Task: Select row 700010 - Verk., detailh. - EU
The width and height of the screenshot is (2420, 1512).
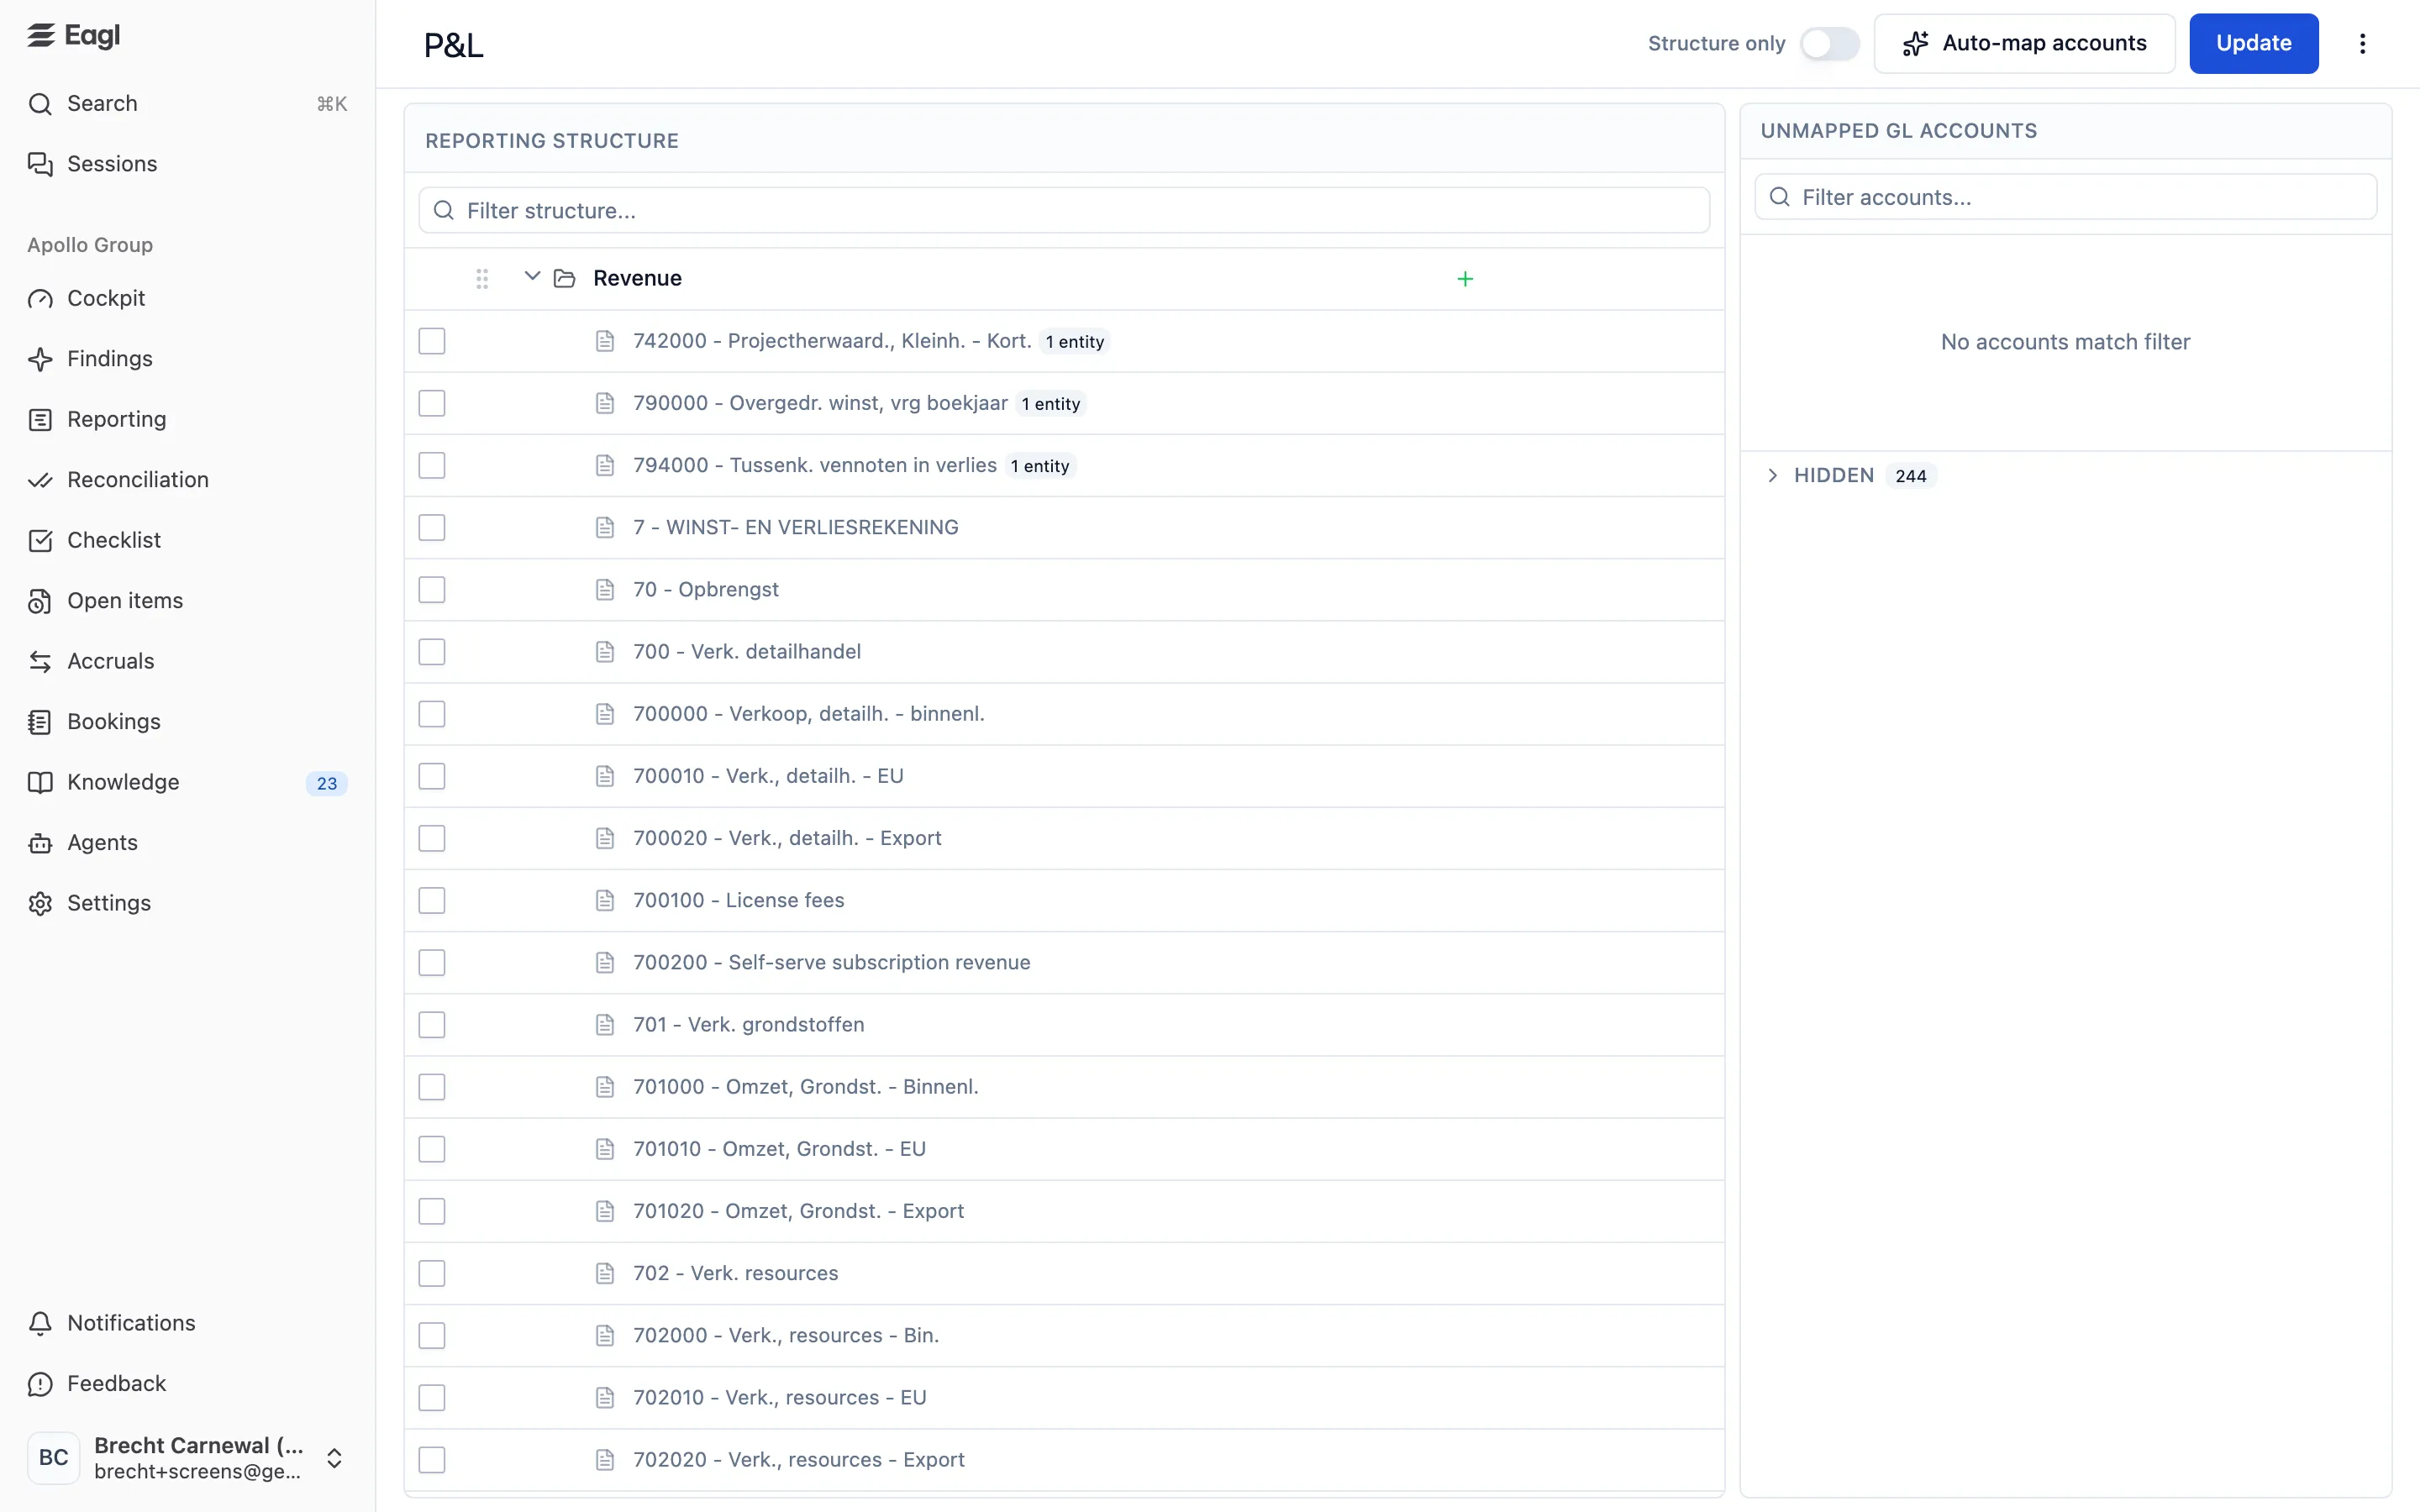Action: click(1064, 777)
